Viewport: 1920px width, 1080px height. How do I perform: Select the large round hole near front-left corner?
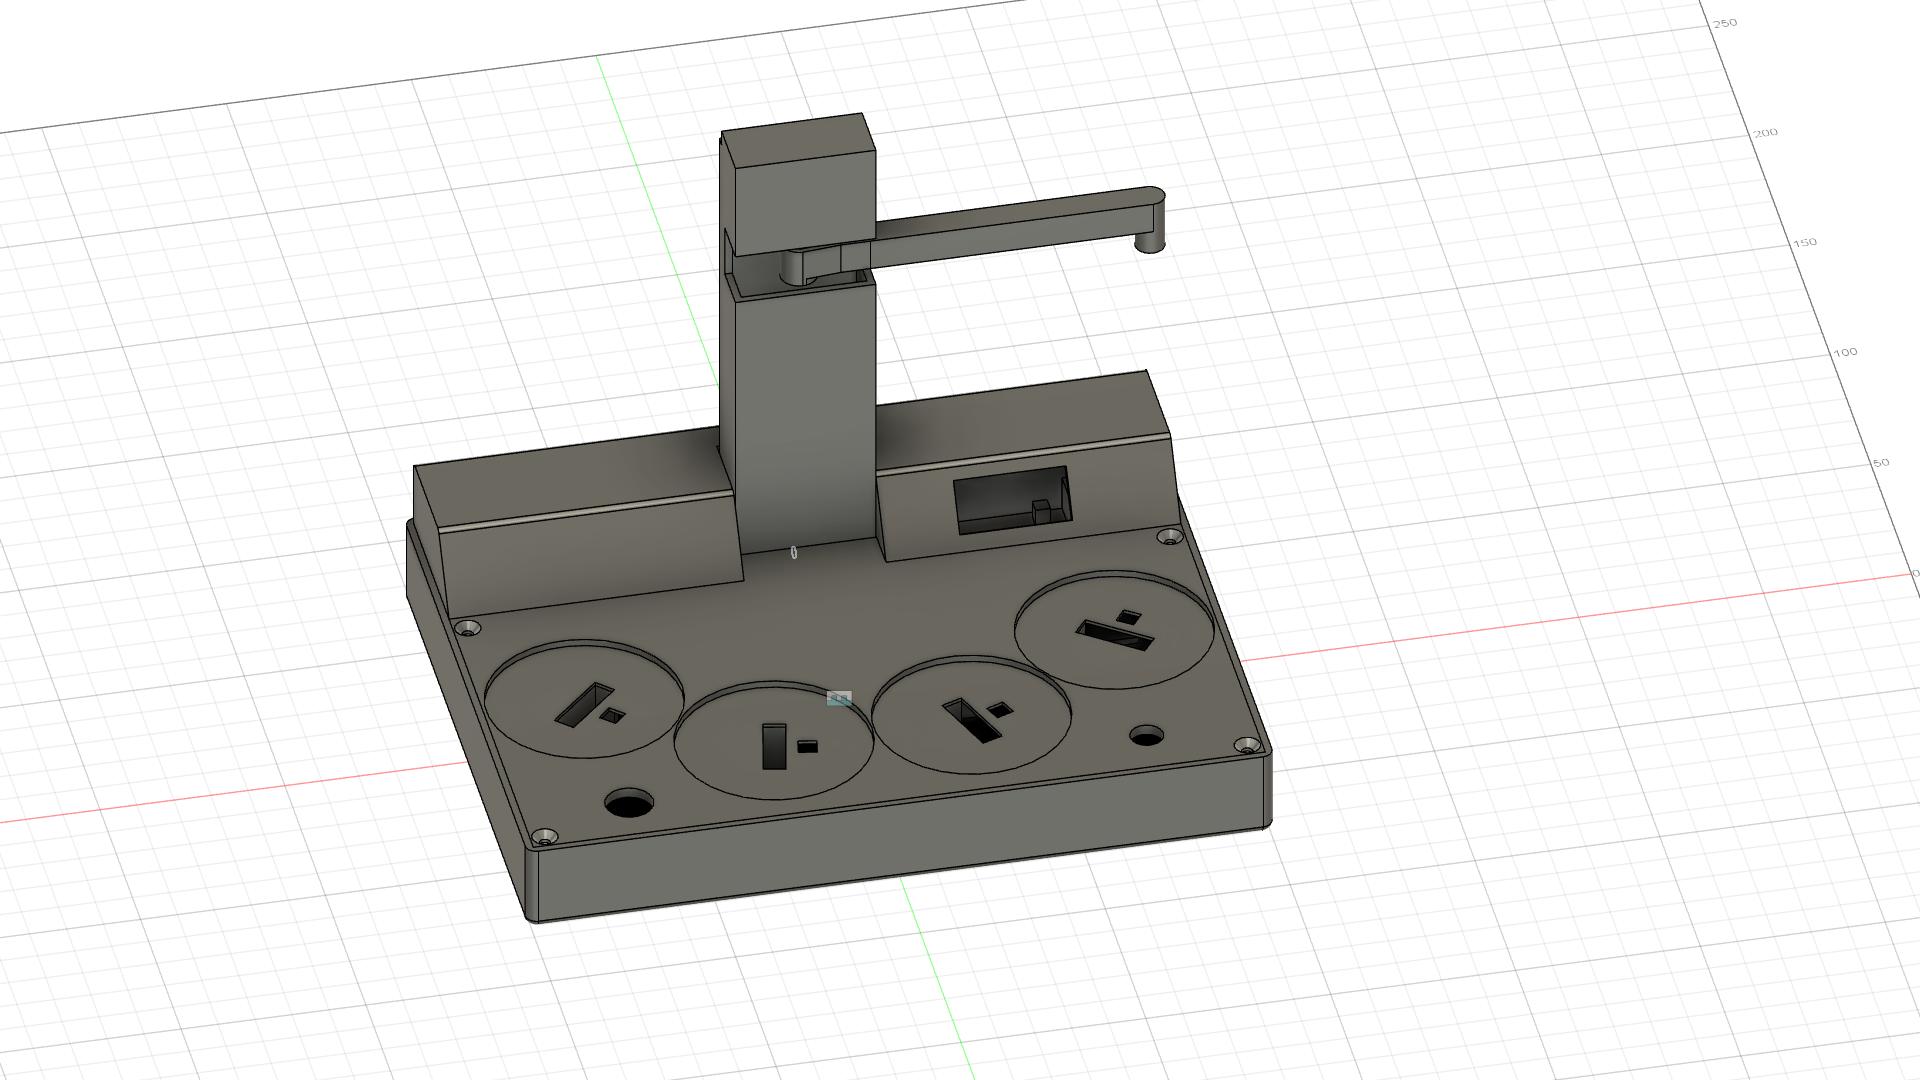(x=629, y=804)
